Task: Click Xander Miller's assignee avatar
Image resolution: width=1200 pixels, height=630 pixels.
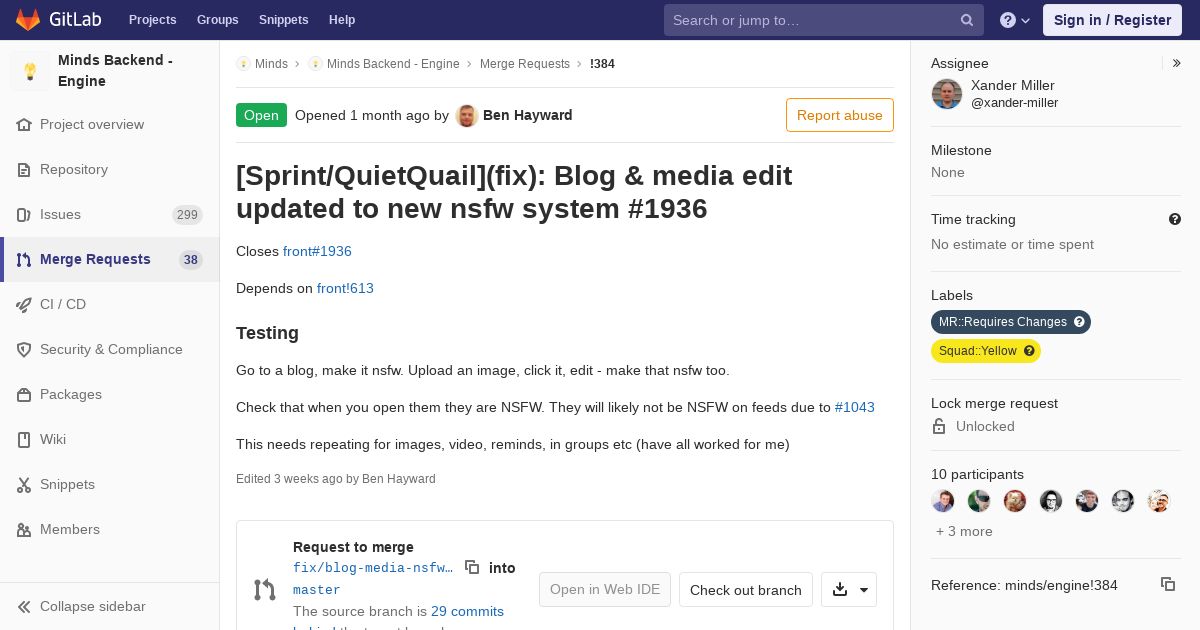Action: tap(947, 94)
